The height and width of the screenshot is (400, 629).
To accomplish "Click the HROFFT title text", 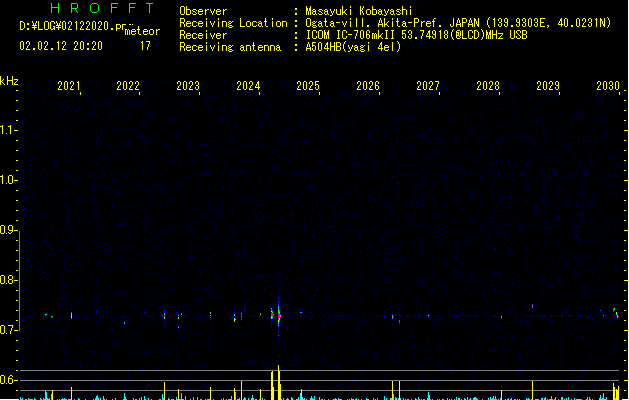I will point(103,8).
